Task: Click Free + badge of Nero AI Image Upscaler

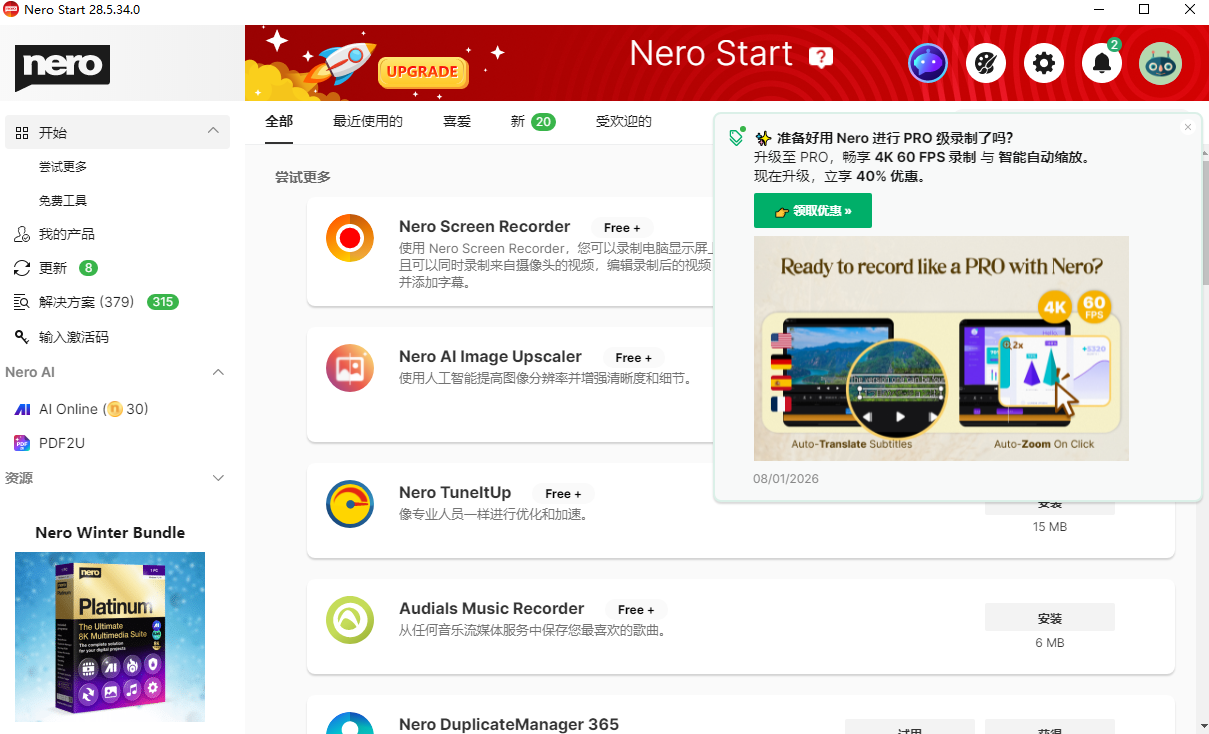Action: pos(633,358)
